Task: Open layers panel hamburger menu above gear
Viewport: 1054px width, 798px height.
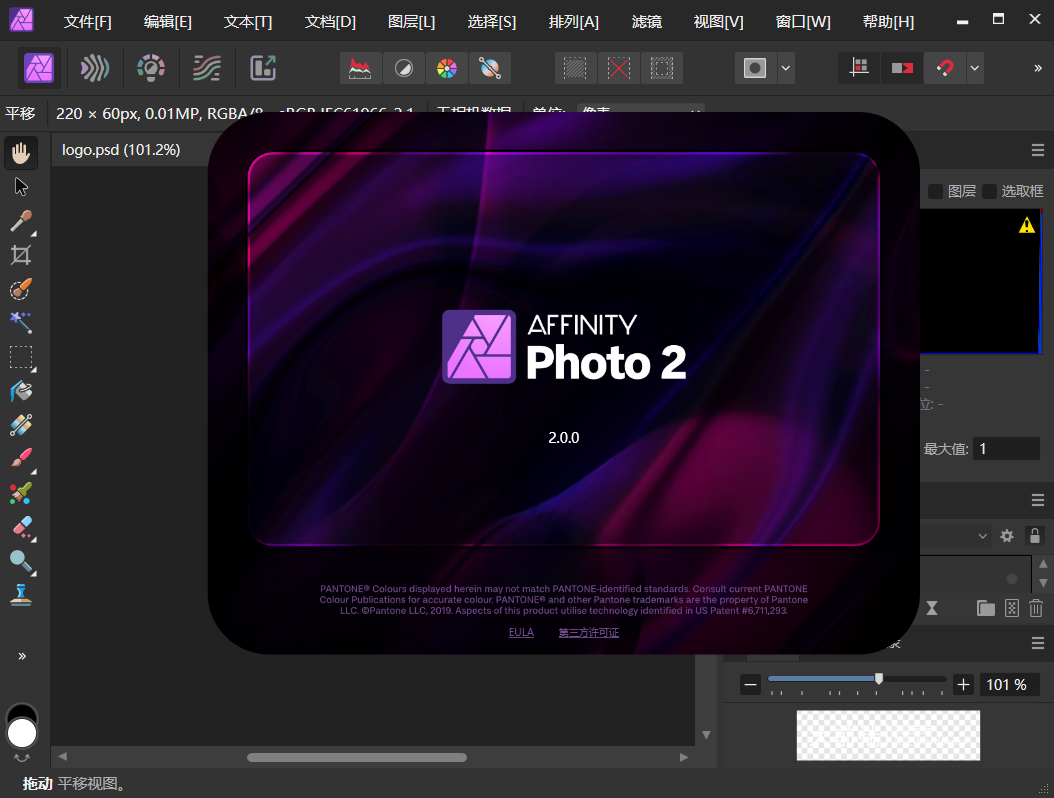Action: (x=1038, y=500)
